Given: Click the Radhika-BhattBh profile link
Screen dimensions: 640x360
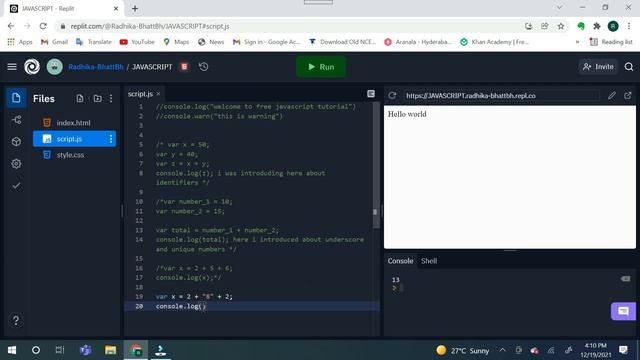Looking at the screenshot, I should coord(96,67).
